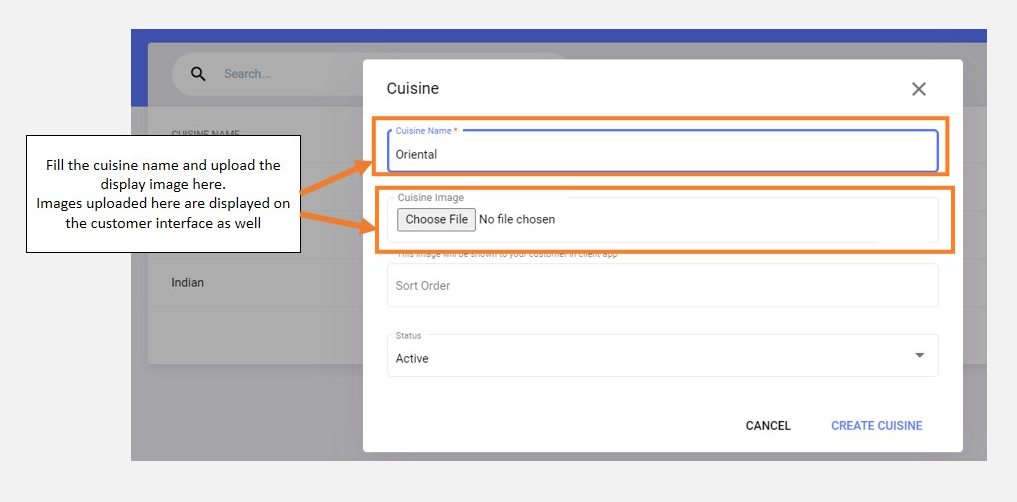Click the Choose File button

coord(436,219)
